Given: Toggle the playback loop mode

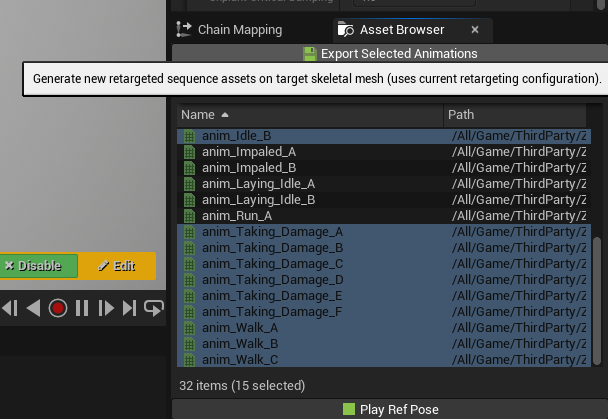Looking at the screenshot, I should (154, 309).
